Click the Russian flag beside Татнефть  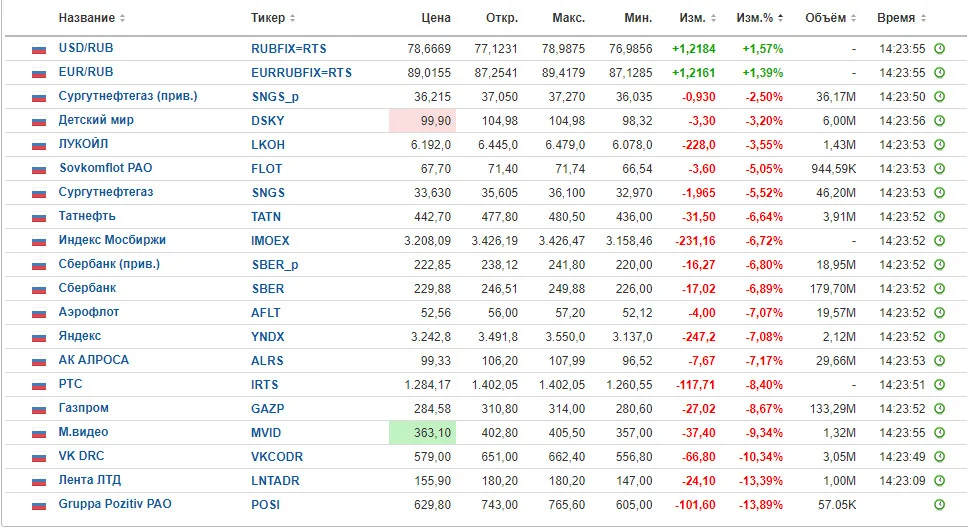point(39,218)
